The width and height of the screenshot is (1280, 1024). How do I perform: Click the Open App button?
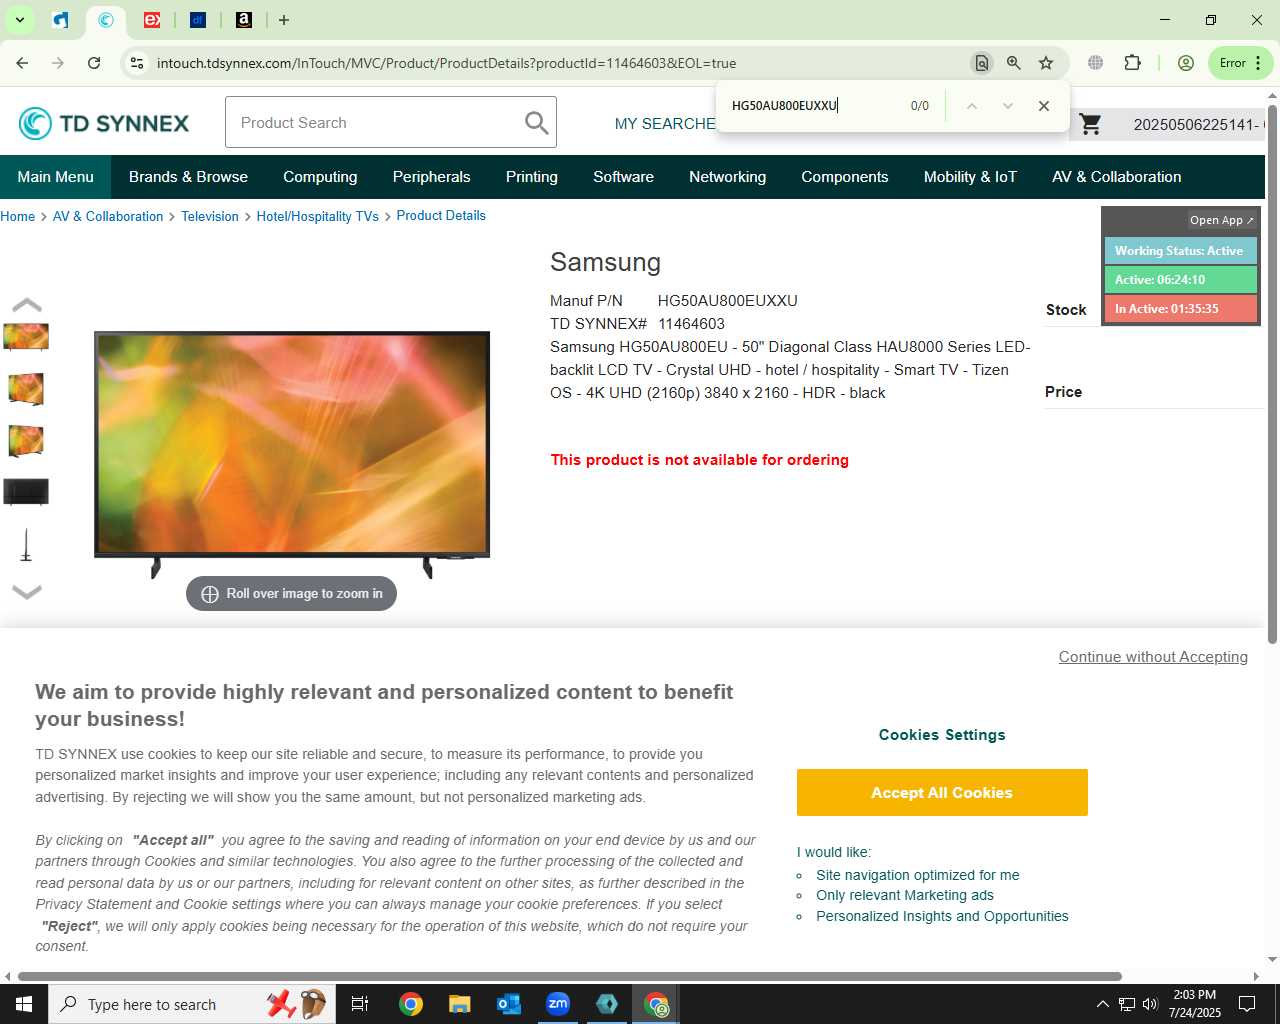(x=1221, y=220)
